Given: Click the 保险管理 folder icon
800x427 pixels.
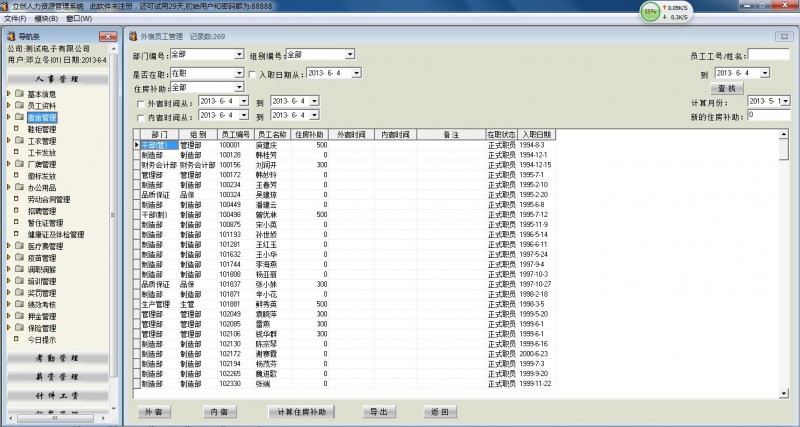Looking at the screenshot, I should tap(19, 327).
